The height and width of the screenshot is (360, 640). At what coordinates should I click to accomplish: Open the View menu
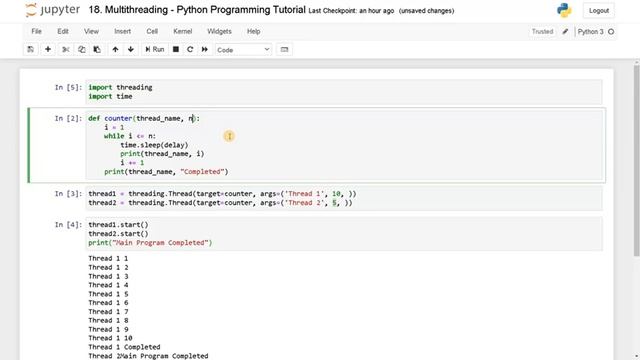(91, 31)
